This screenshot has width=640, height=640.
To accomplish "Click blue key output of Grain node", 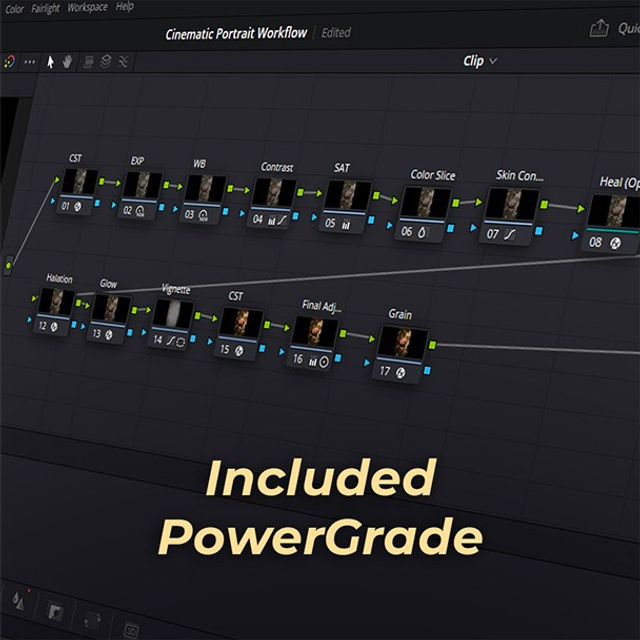I will click(427, 371).
